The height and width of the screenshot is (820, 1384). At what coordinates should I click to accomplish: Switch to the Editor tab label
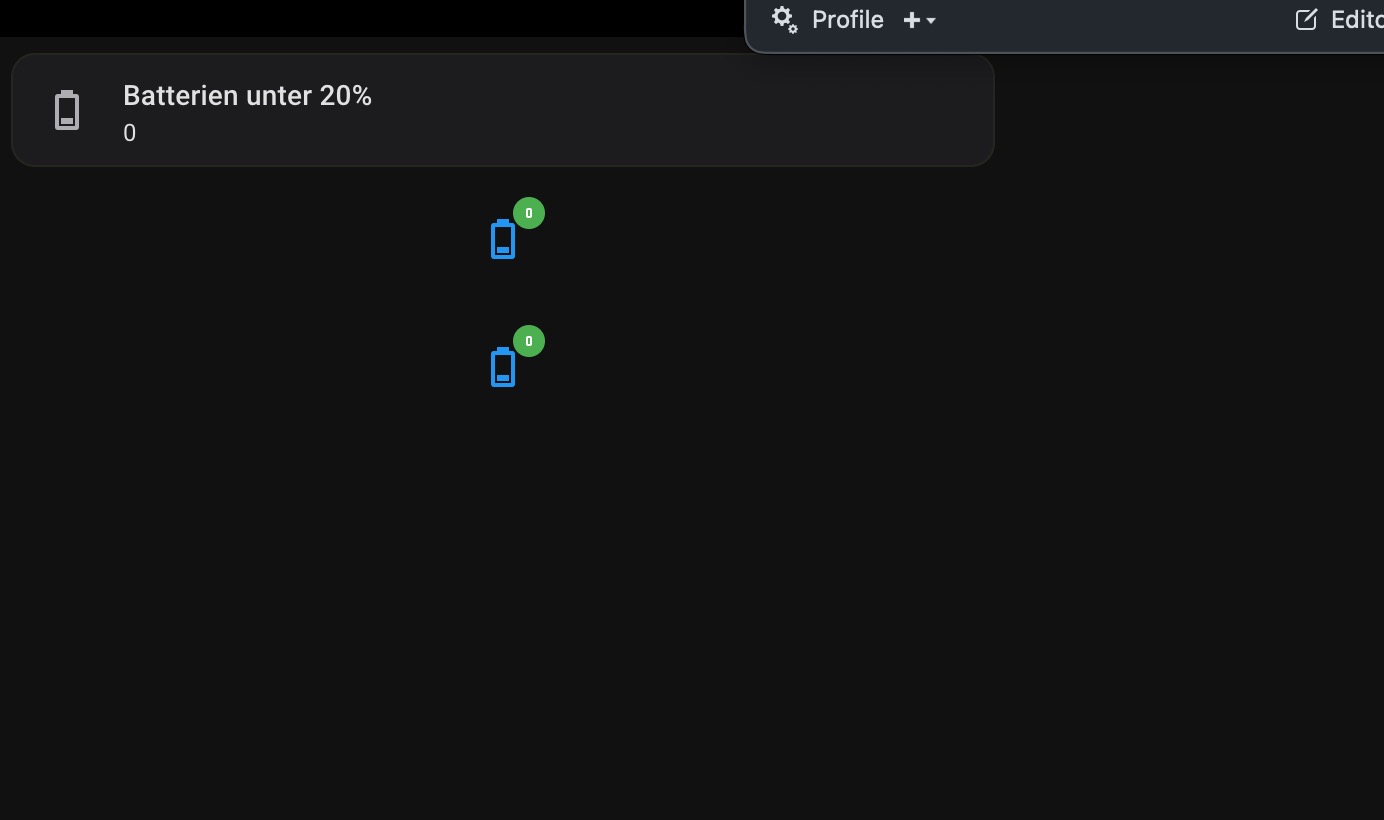(x=1357, y=20)
